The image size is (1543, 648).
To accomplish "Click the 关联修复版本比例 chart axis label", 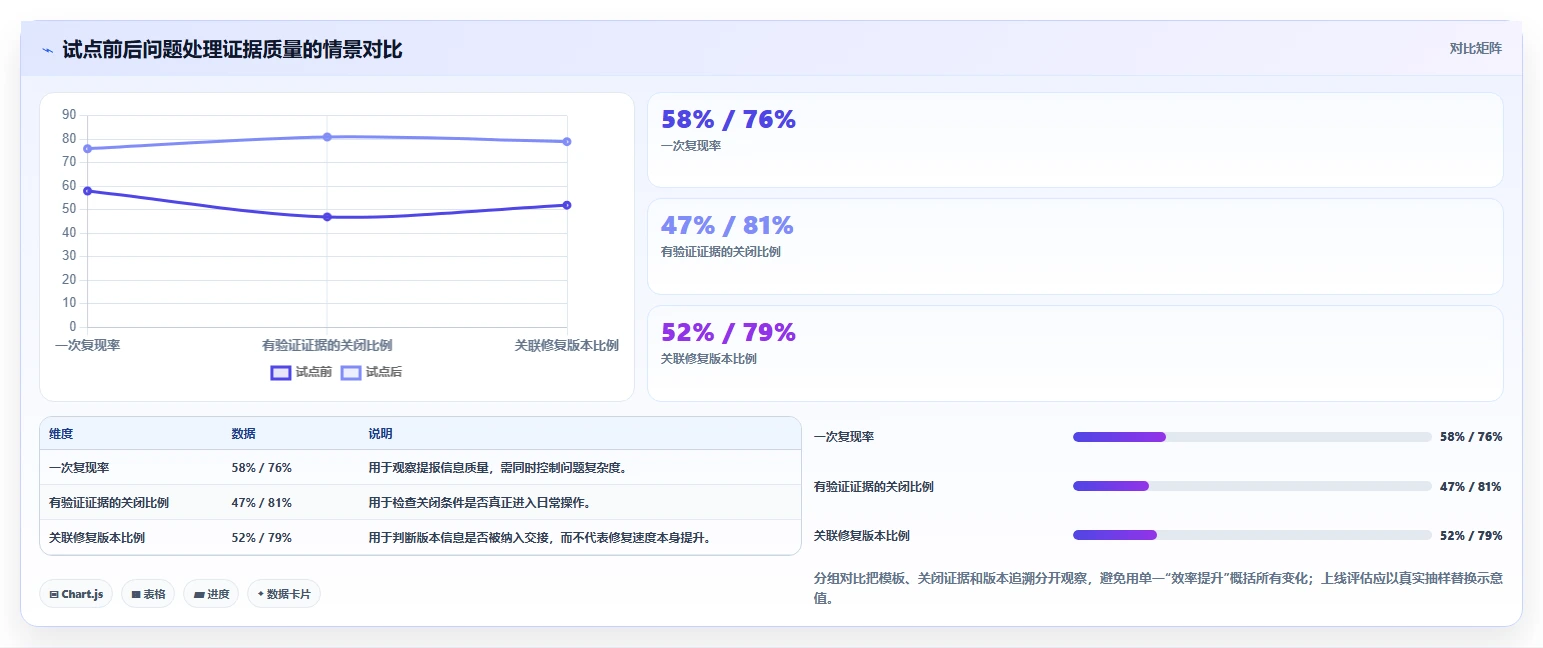I will pyautogui.click(x=567, y=345).
